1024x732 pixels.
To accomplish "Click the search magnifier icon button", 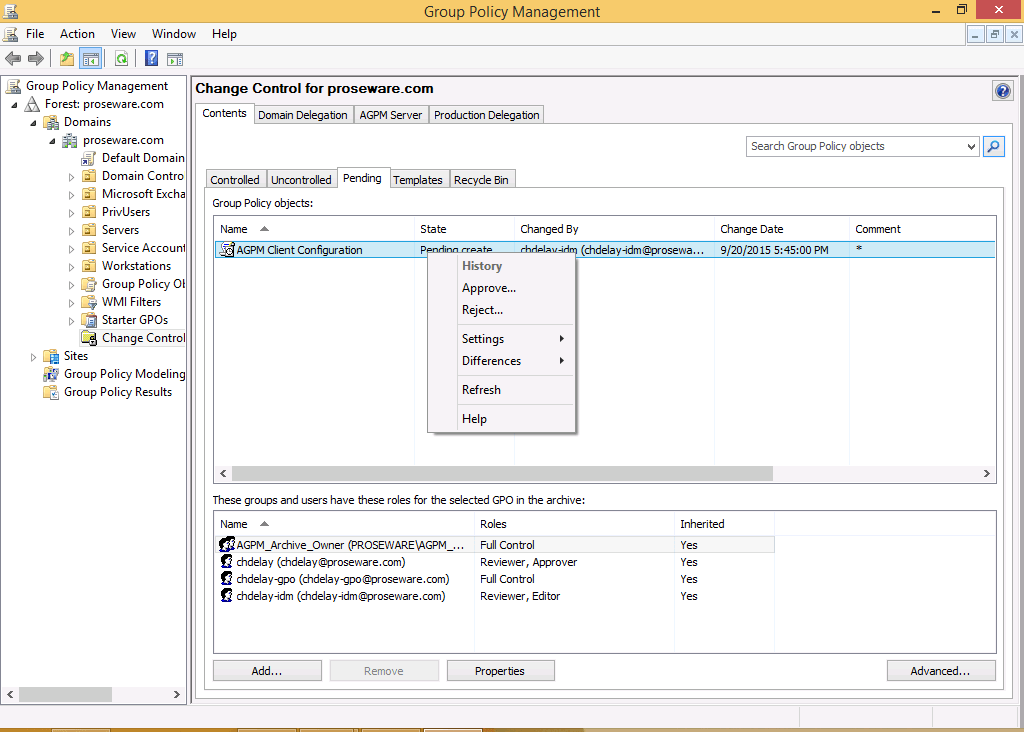I will 993,146.
